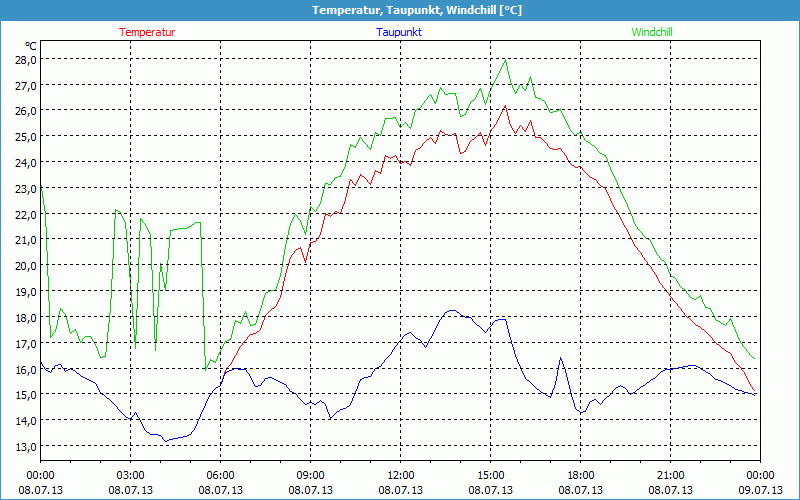800x500 pixels.
Task: Click the 21,0 y-axis value
Action: tap(27, 240)
